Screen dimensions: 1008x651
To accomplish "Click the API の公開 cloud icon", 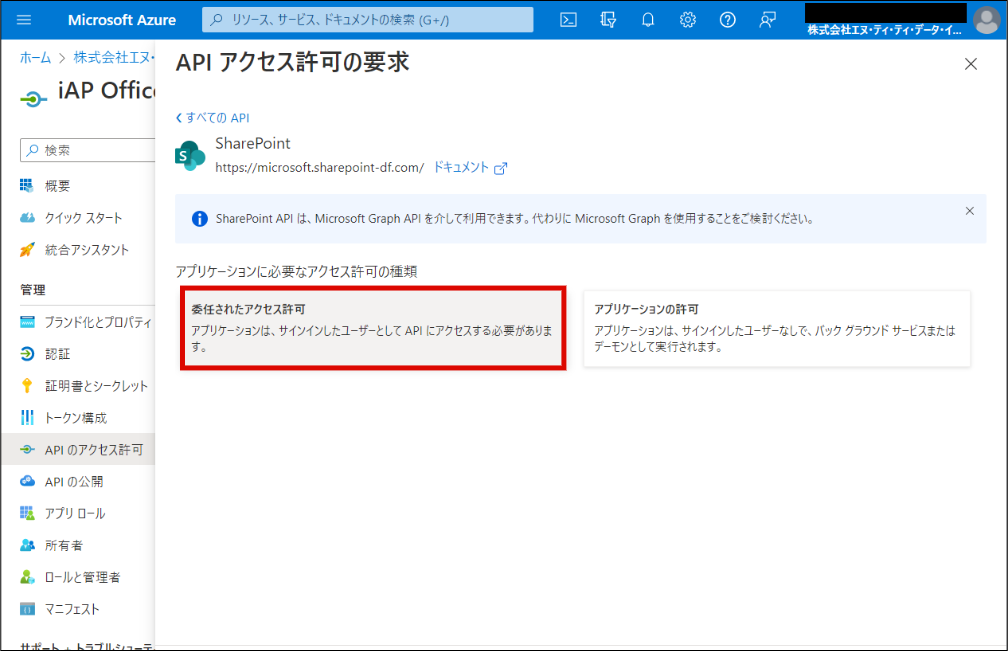I will click(x=27, y=481).
